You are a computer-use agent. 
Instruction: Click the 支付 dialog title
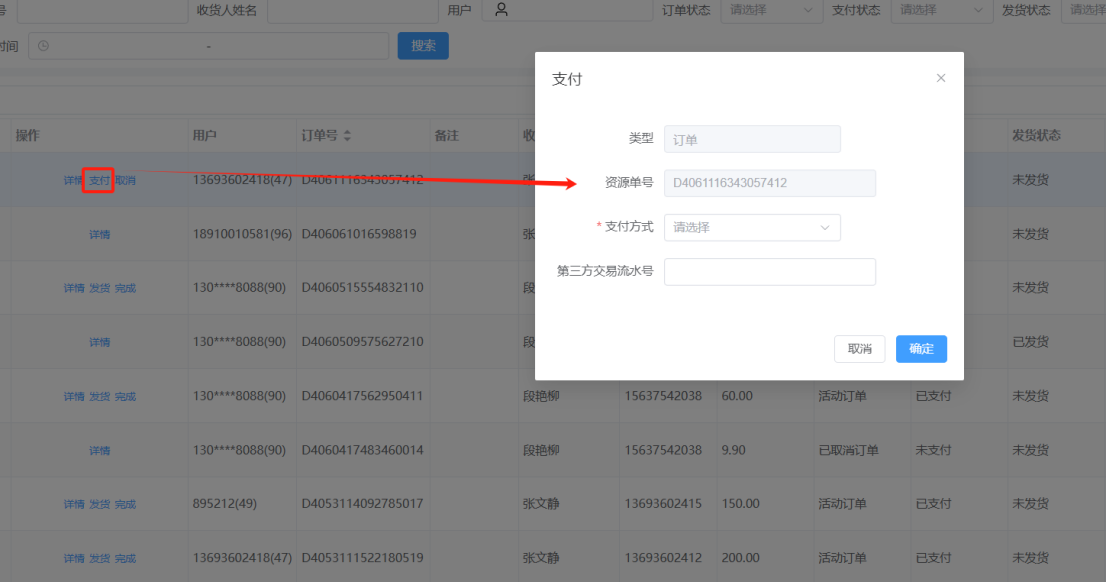point(567,79)
